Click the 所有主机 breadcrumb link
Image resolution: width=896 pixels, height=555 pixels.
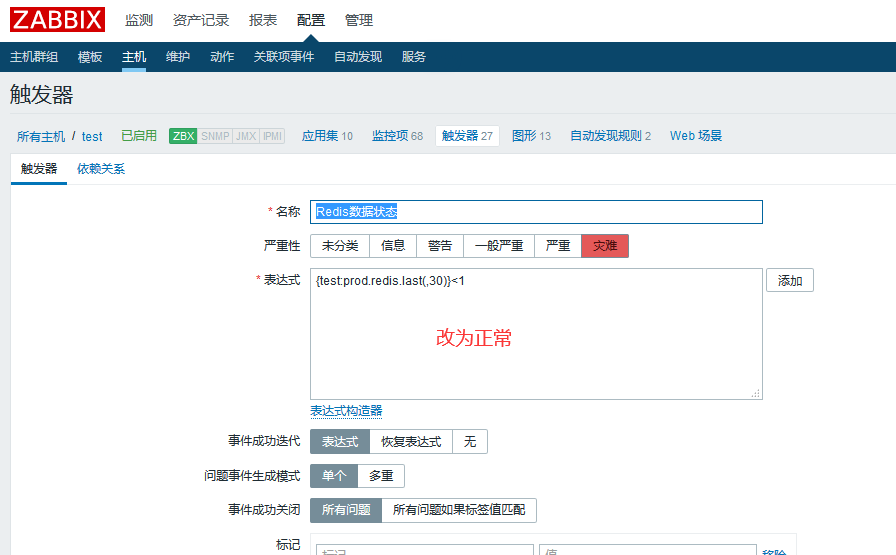[x=41, y=136]
